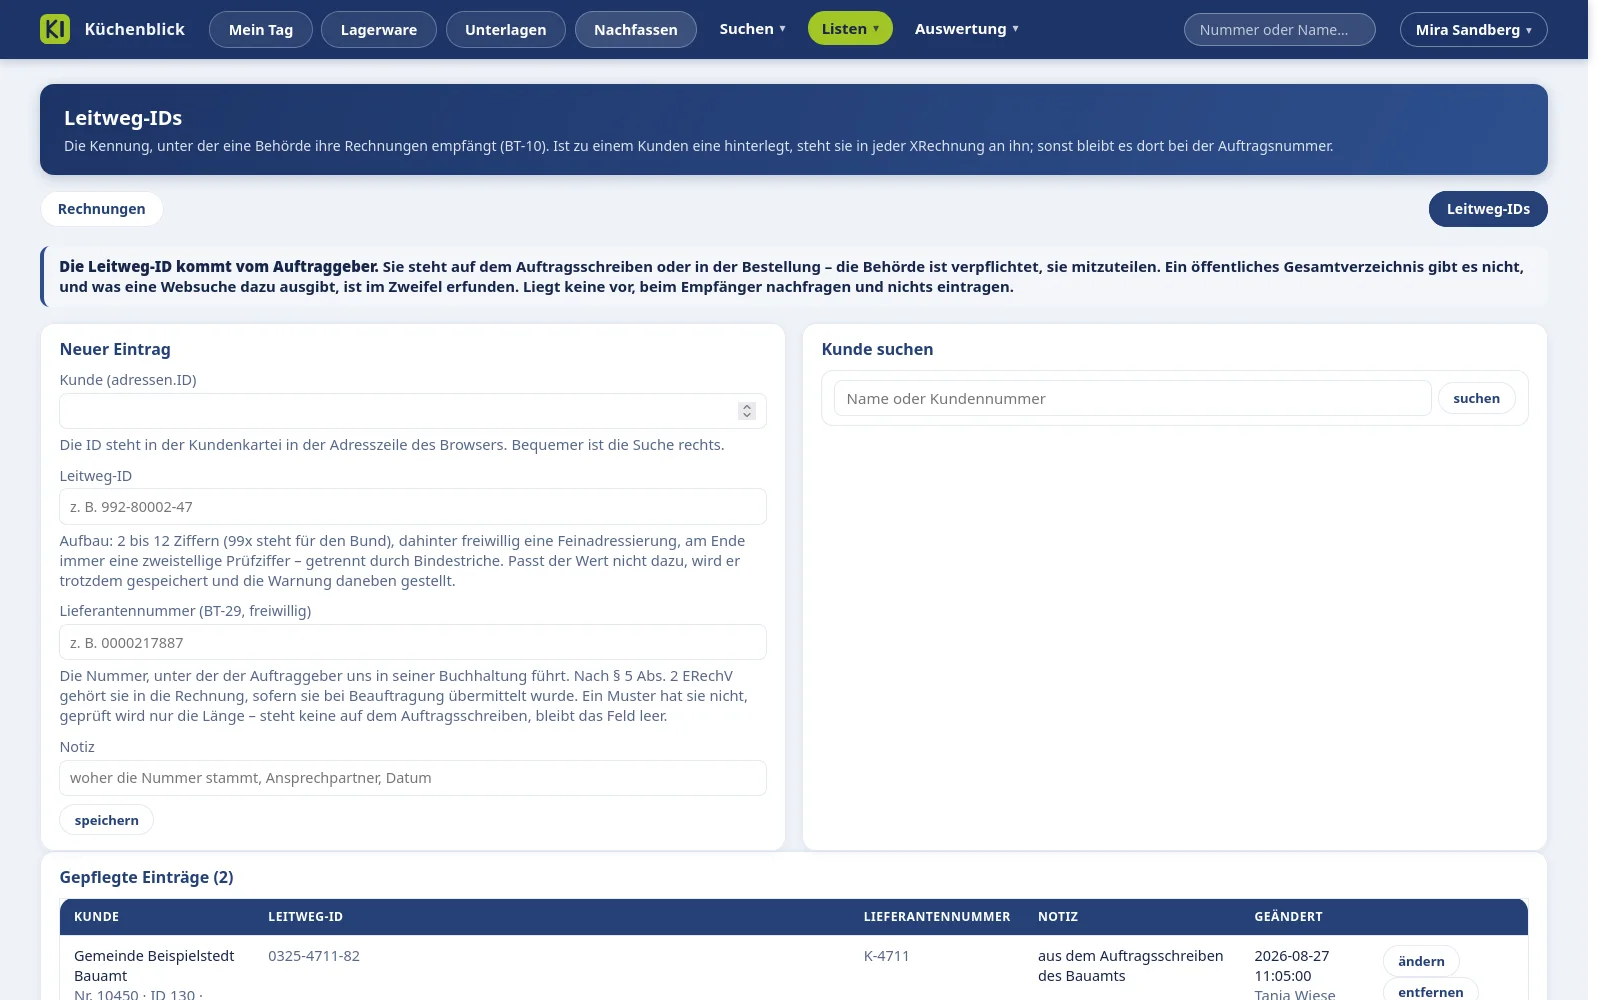Focus the Nummer oder Name search box

(x=1279, y=29)
